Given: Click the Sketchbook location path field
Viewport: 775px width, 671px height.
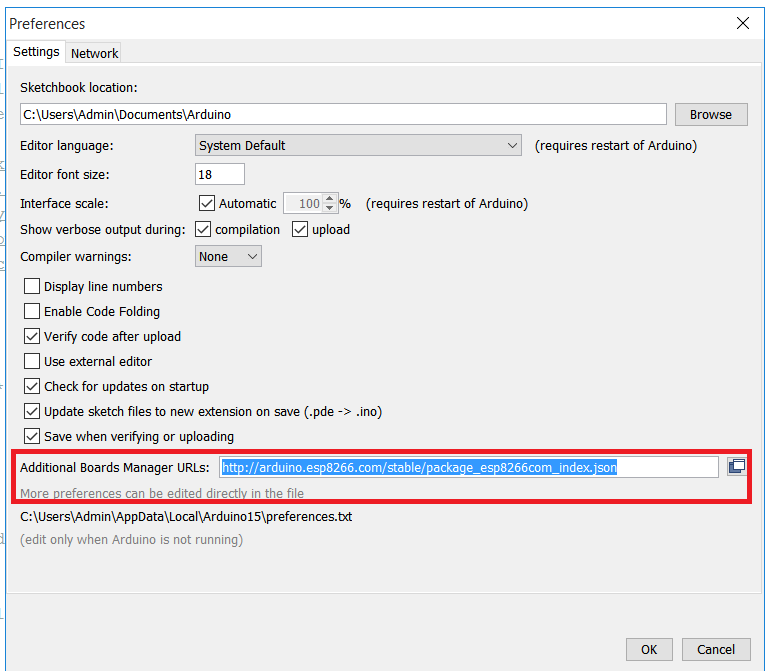Looking at the screenshot, I should [x=343, y=114].
